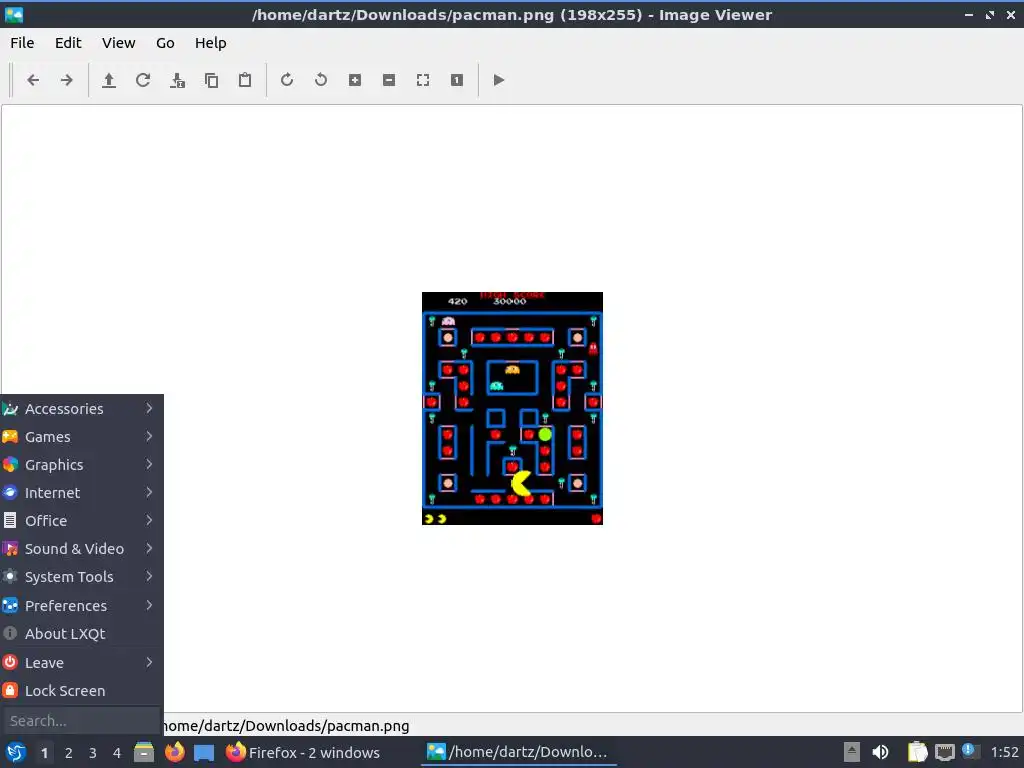Expand the Accessories submenu
Screen dimensions: 1024x768
(81, 409)
